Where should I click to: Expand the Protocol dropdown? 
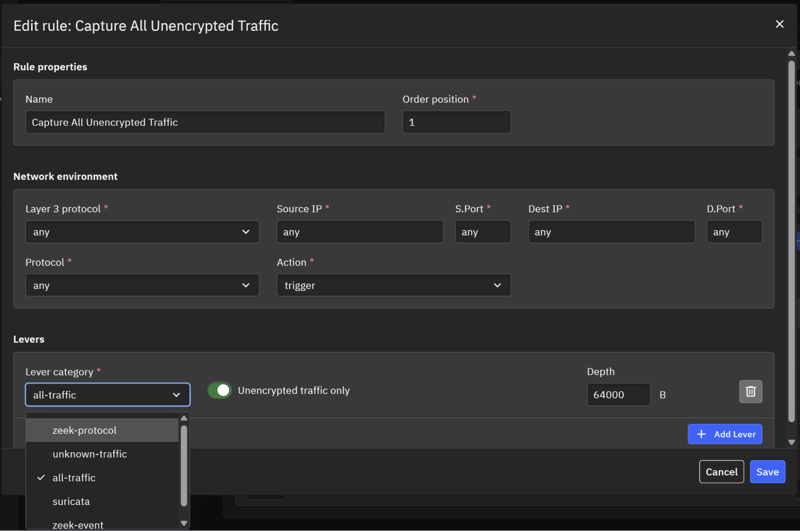(142, 285)
